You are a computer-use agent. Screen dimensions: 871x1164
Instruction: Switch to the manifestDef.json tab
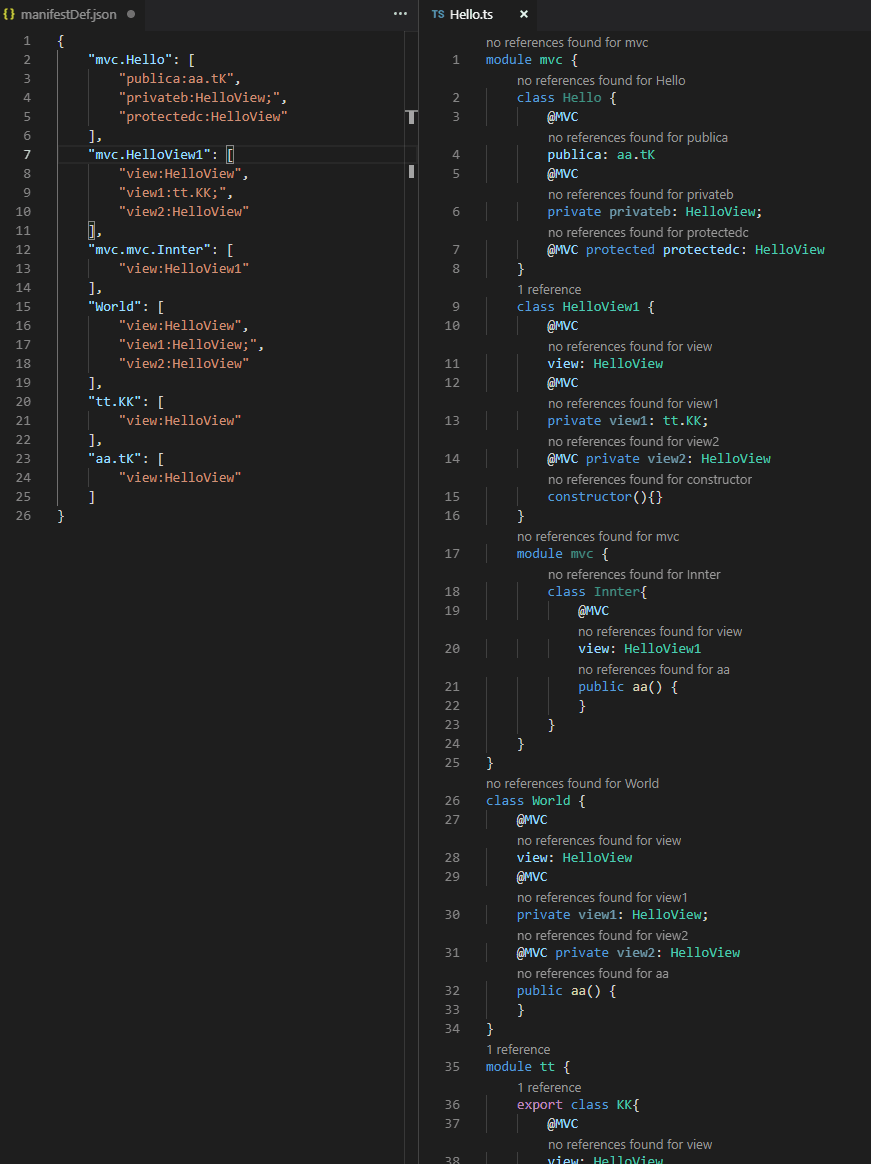pos(68,14)
